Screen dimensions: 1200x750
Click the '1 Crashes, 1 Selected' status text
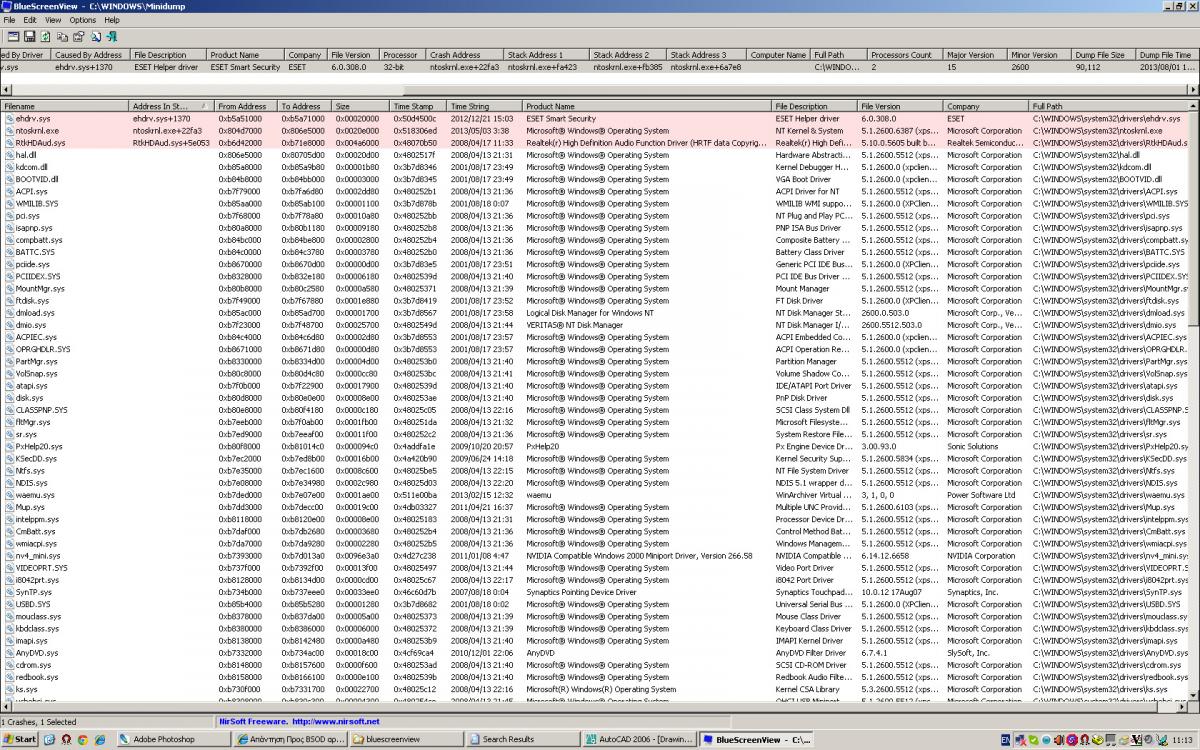[39, 721]
